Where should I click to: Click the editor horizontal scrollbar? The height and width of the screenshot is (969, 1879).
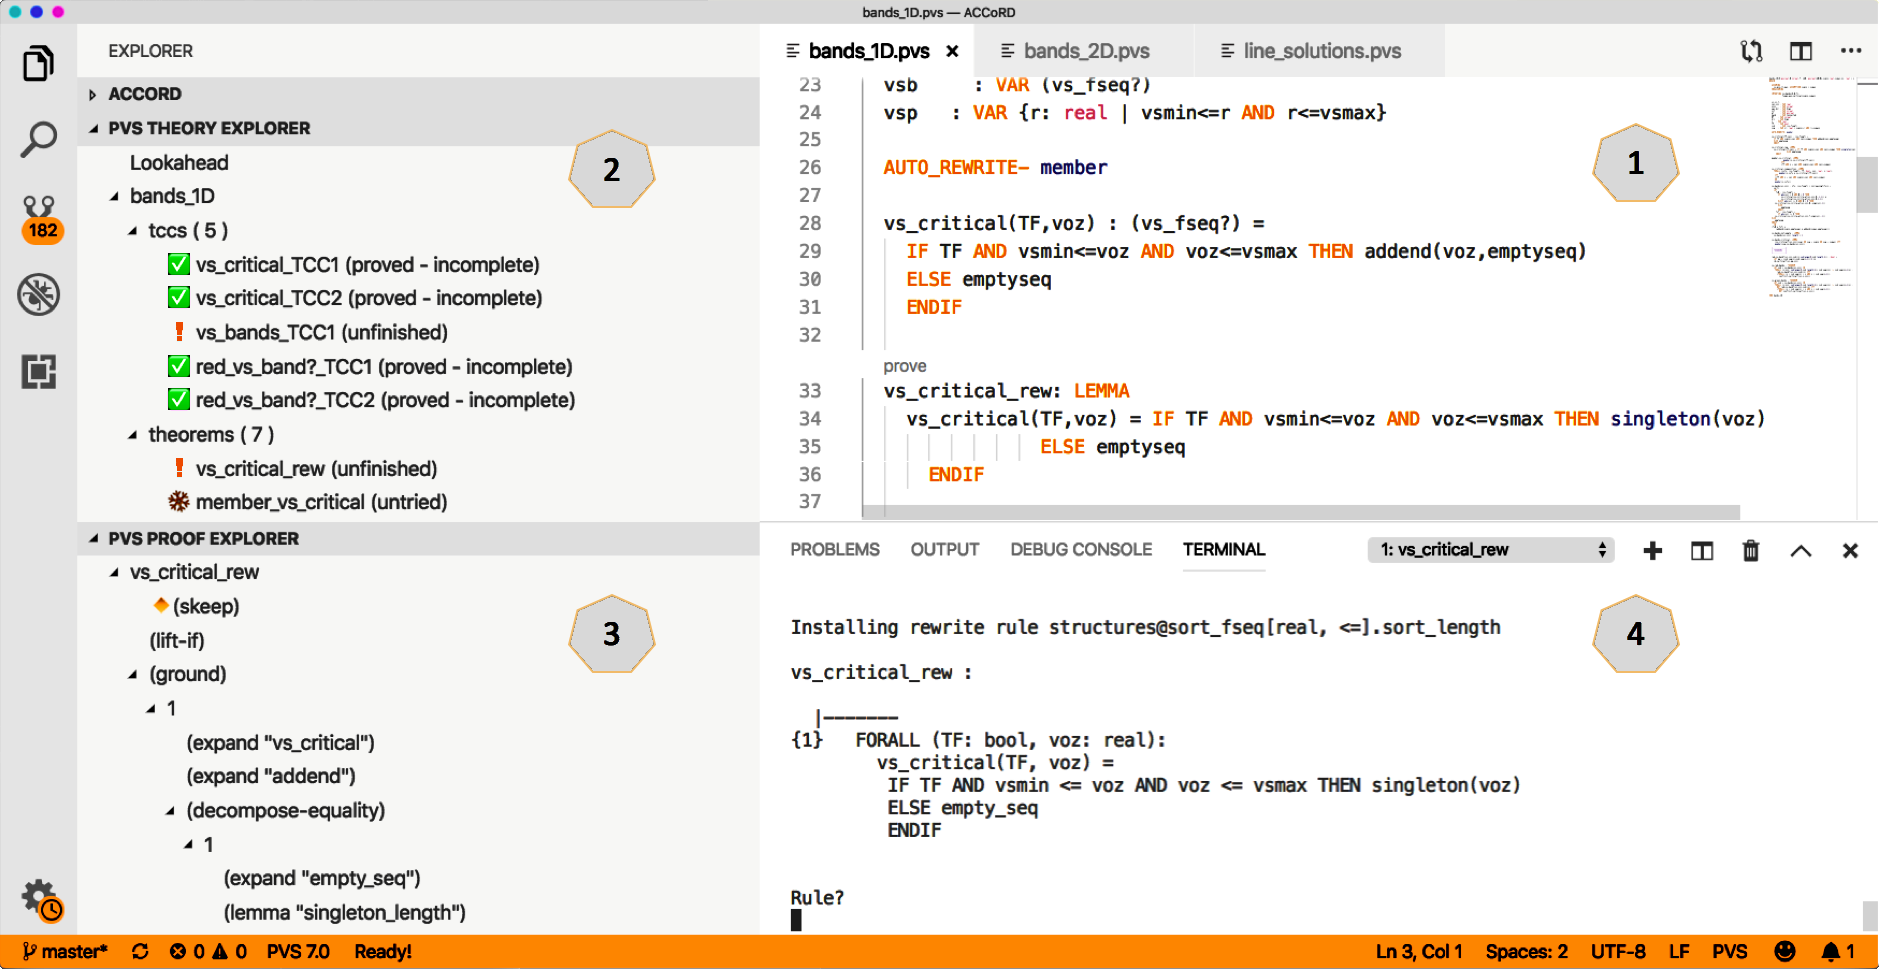point(1300,512)
